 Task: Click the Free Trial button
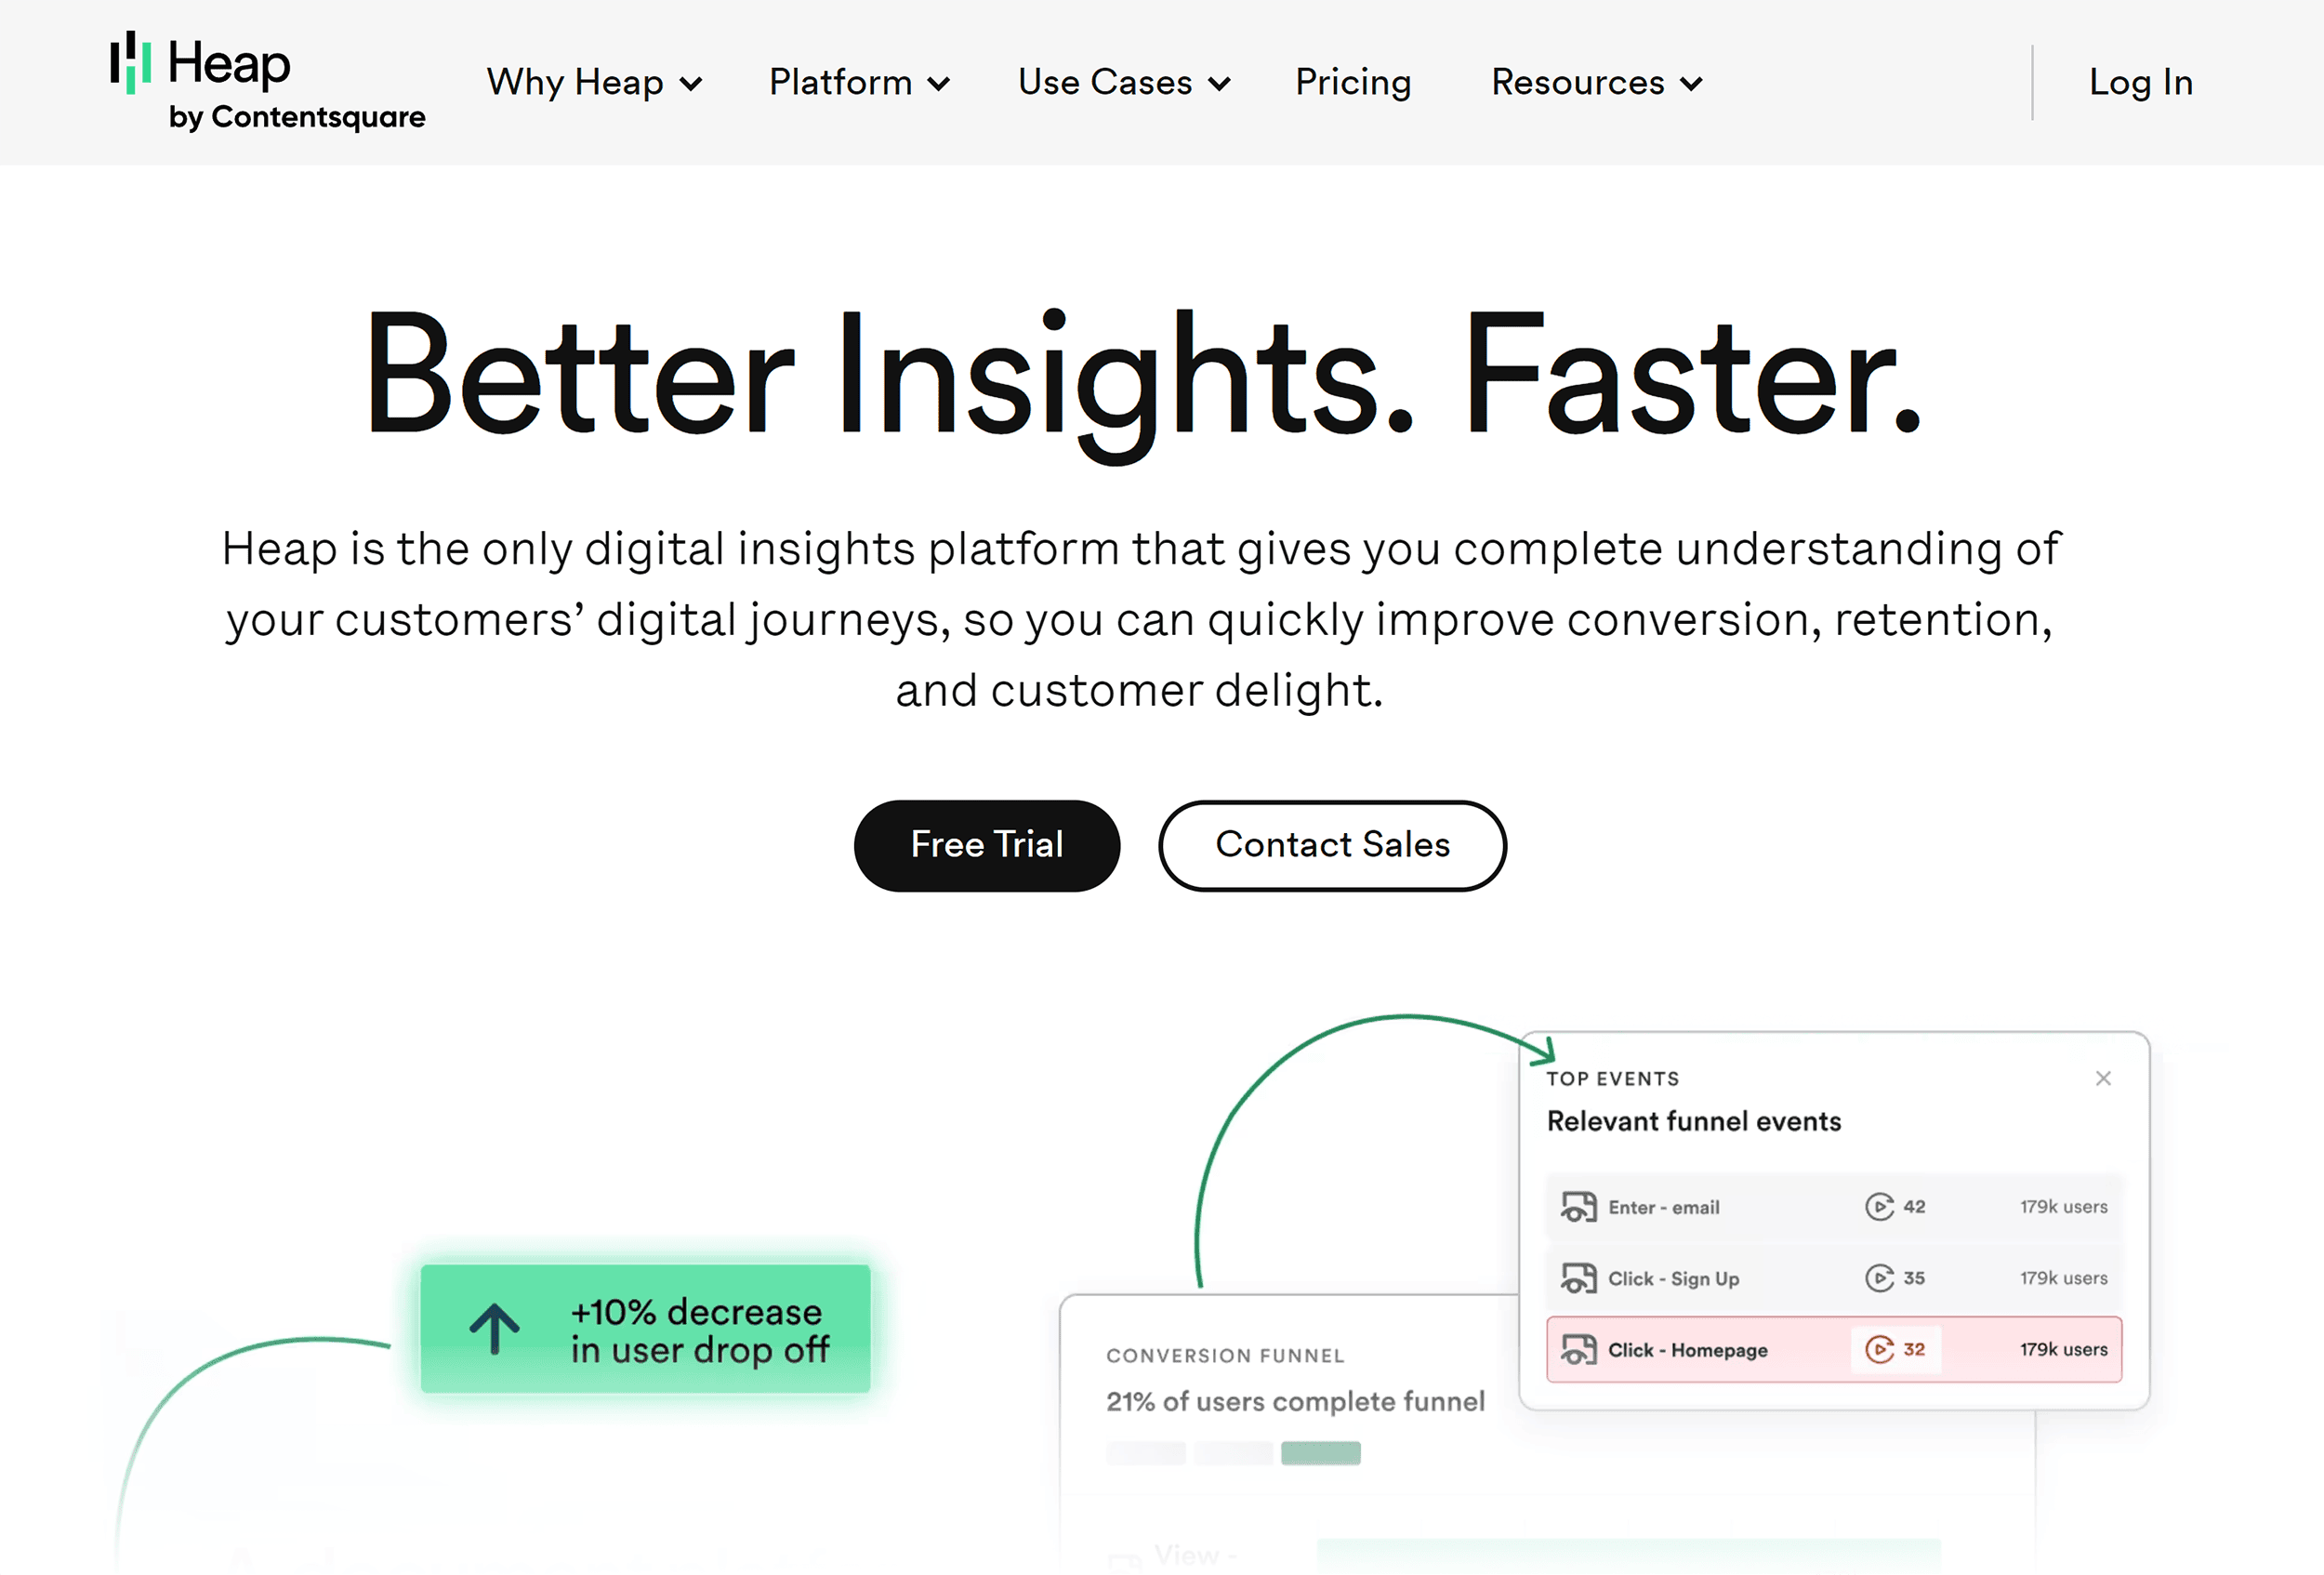coord(986,844)
